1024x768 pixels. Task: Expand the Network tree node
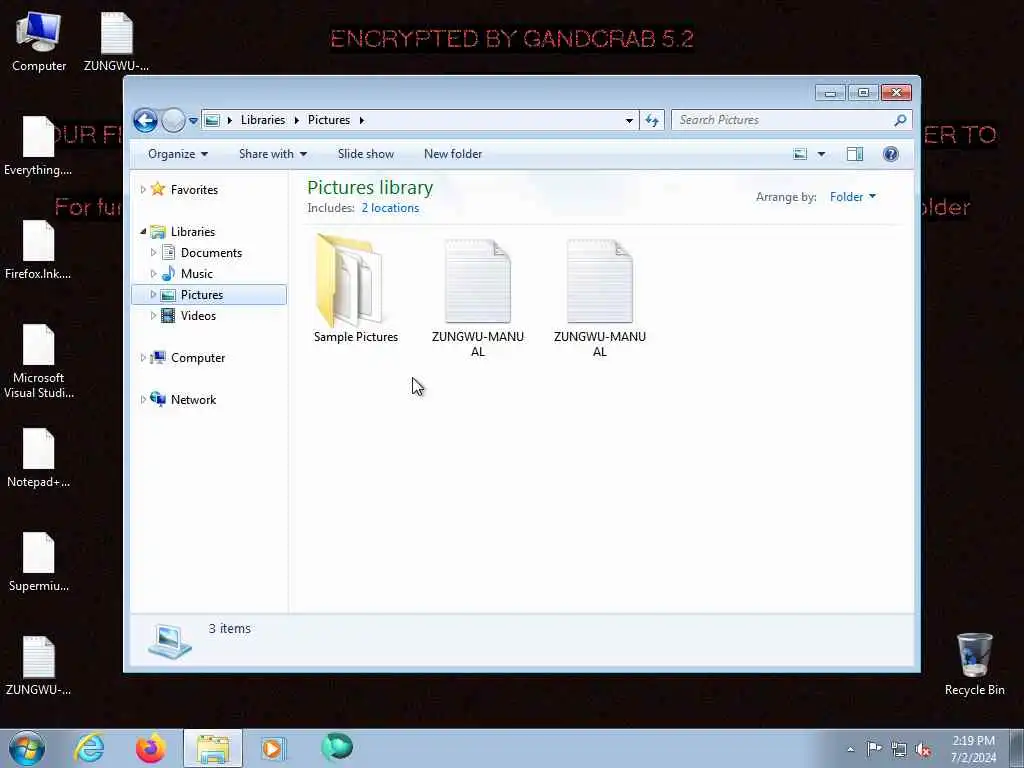click(143, 400)
